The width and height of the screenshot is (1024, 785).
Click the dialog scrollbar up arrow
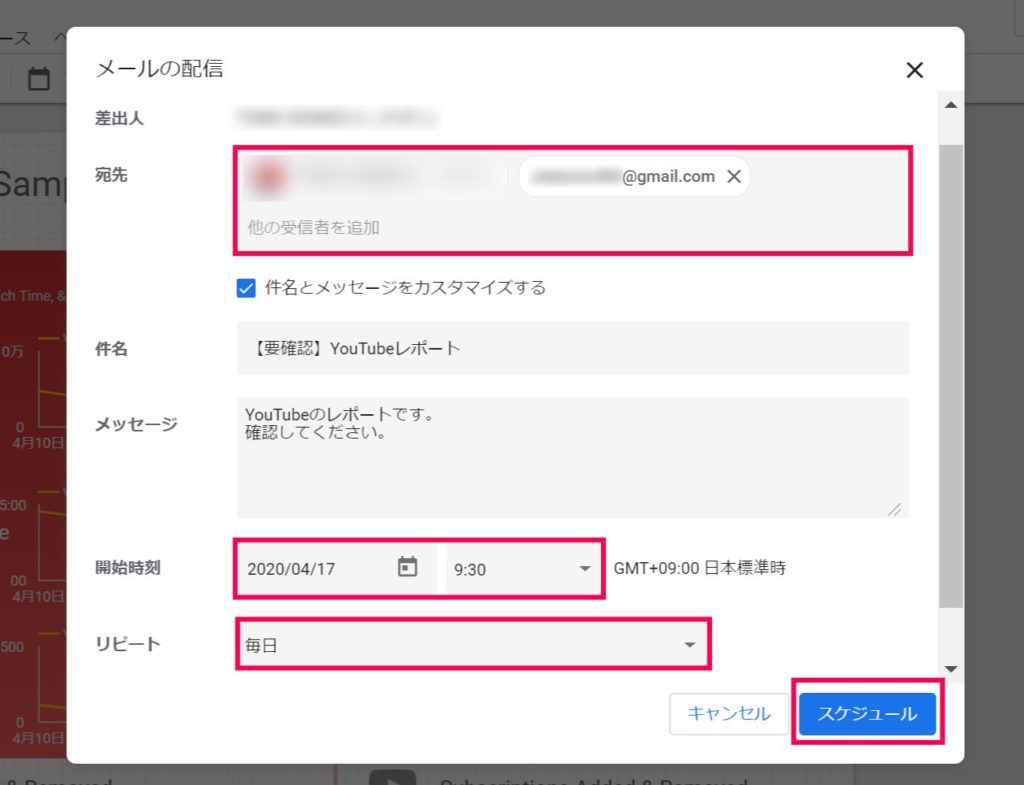(951, 105)
